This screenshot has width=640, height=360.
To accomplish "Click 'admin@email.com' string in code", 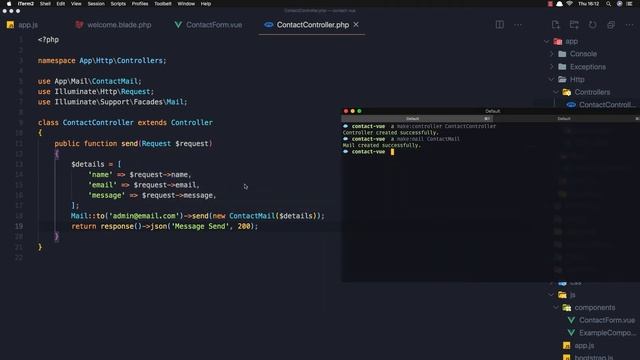I will (144, 216).
